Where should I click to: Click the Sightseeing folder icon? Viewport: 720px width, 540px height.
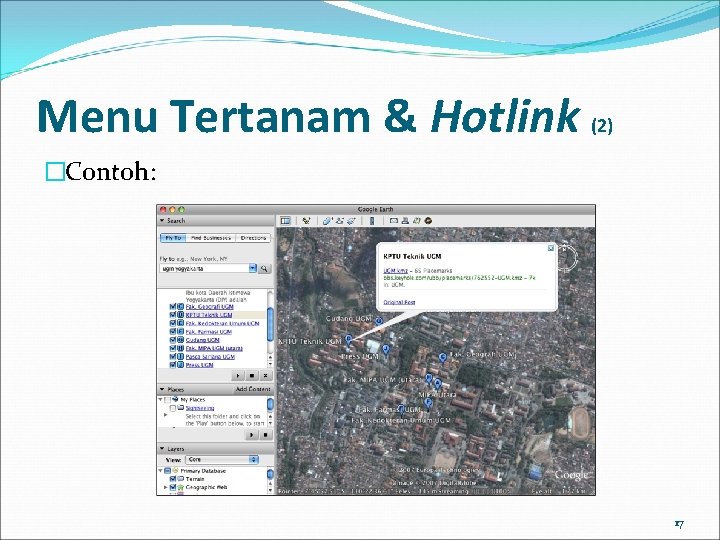point(181,408)
